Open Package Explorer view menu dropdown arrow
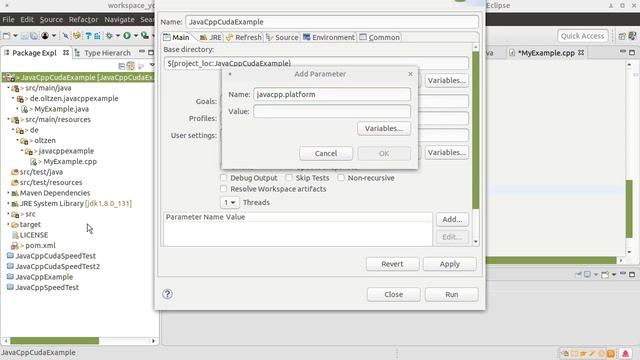The height and width of the screenshot is (360, 640). click(152, 65)
